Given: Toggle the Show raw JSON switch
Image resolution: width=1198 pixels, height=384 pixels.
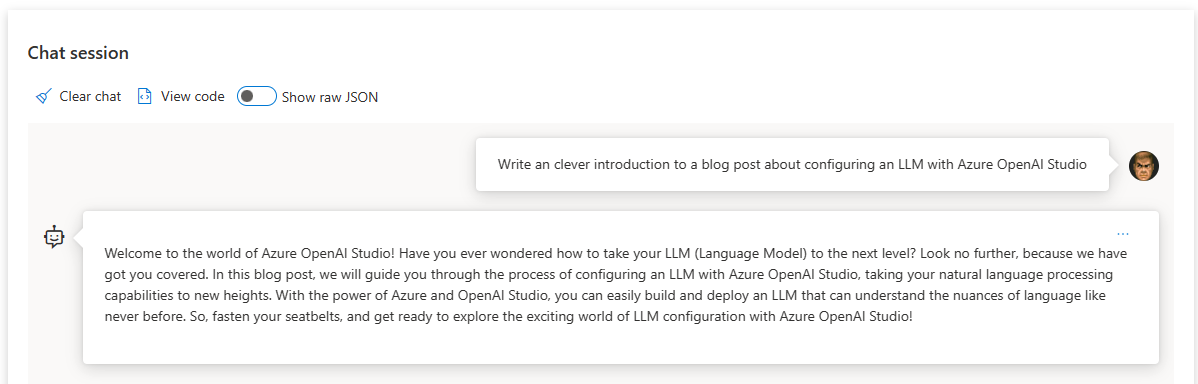Looking at the screenshot, I should 257,96.
